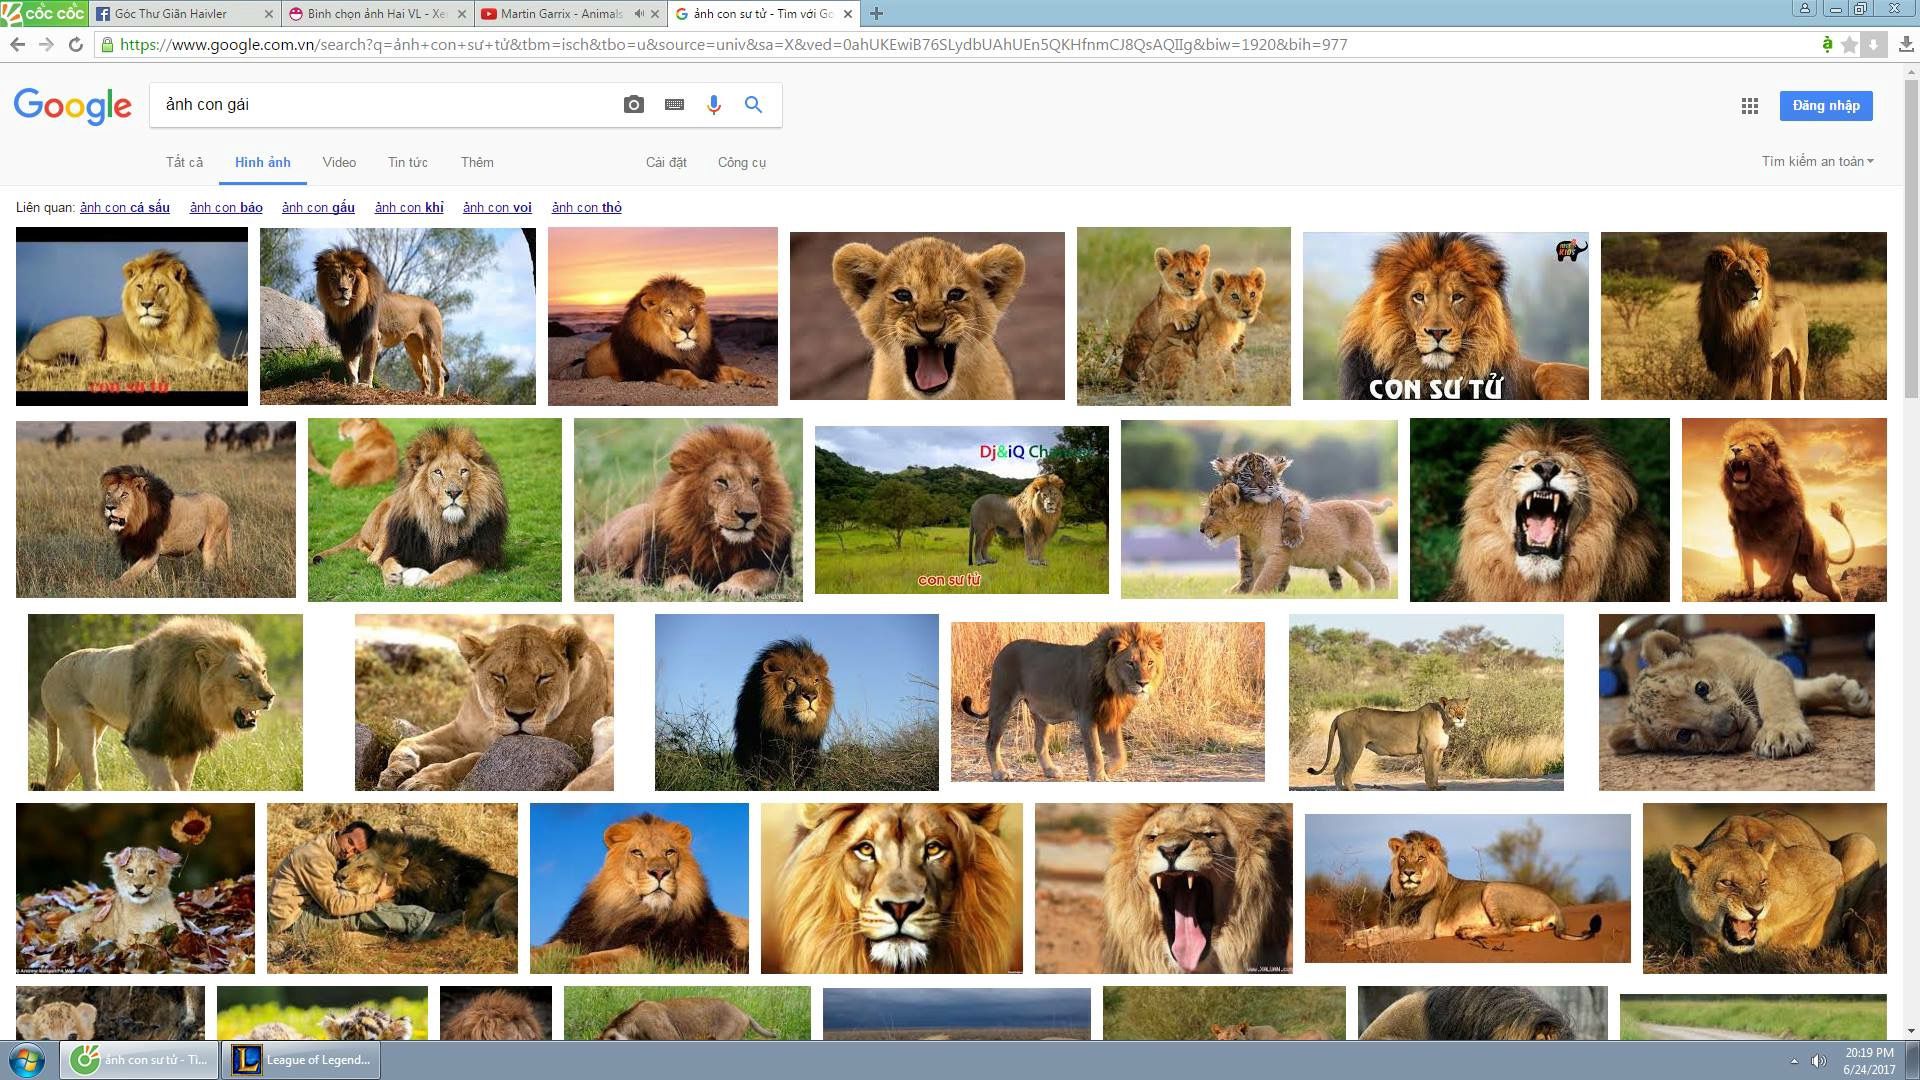Click the search by image camera icon
This screenshot has width=1920, height=1080.
coord(633,105)
